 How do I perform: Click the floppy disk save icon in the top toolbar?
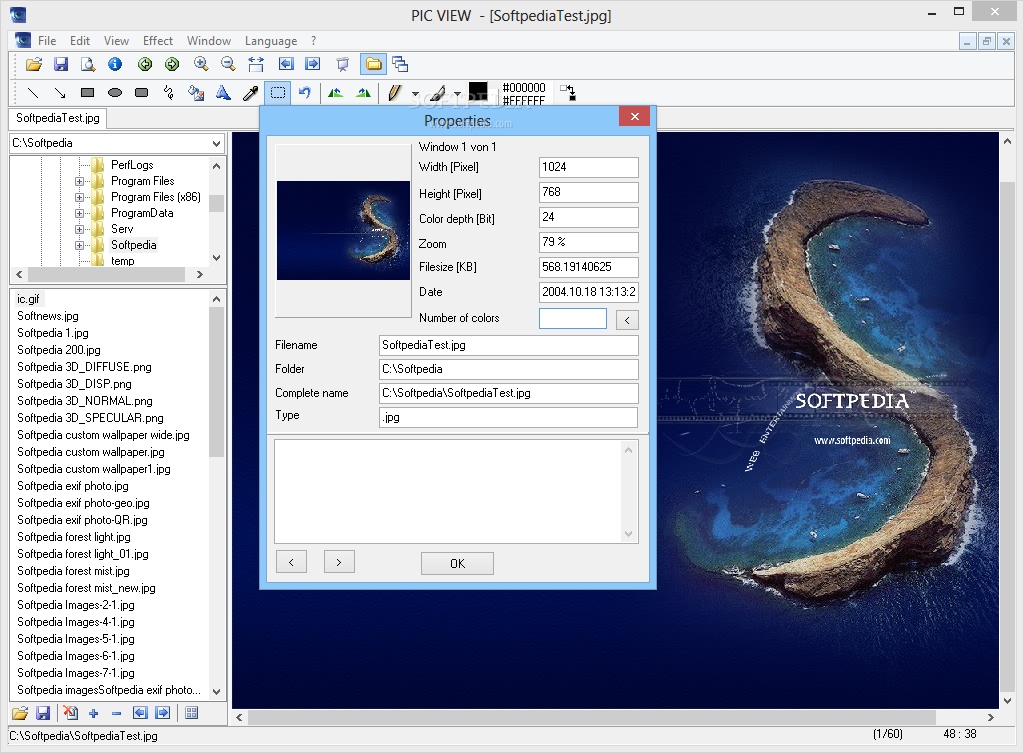[61, 64]
